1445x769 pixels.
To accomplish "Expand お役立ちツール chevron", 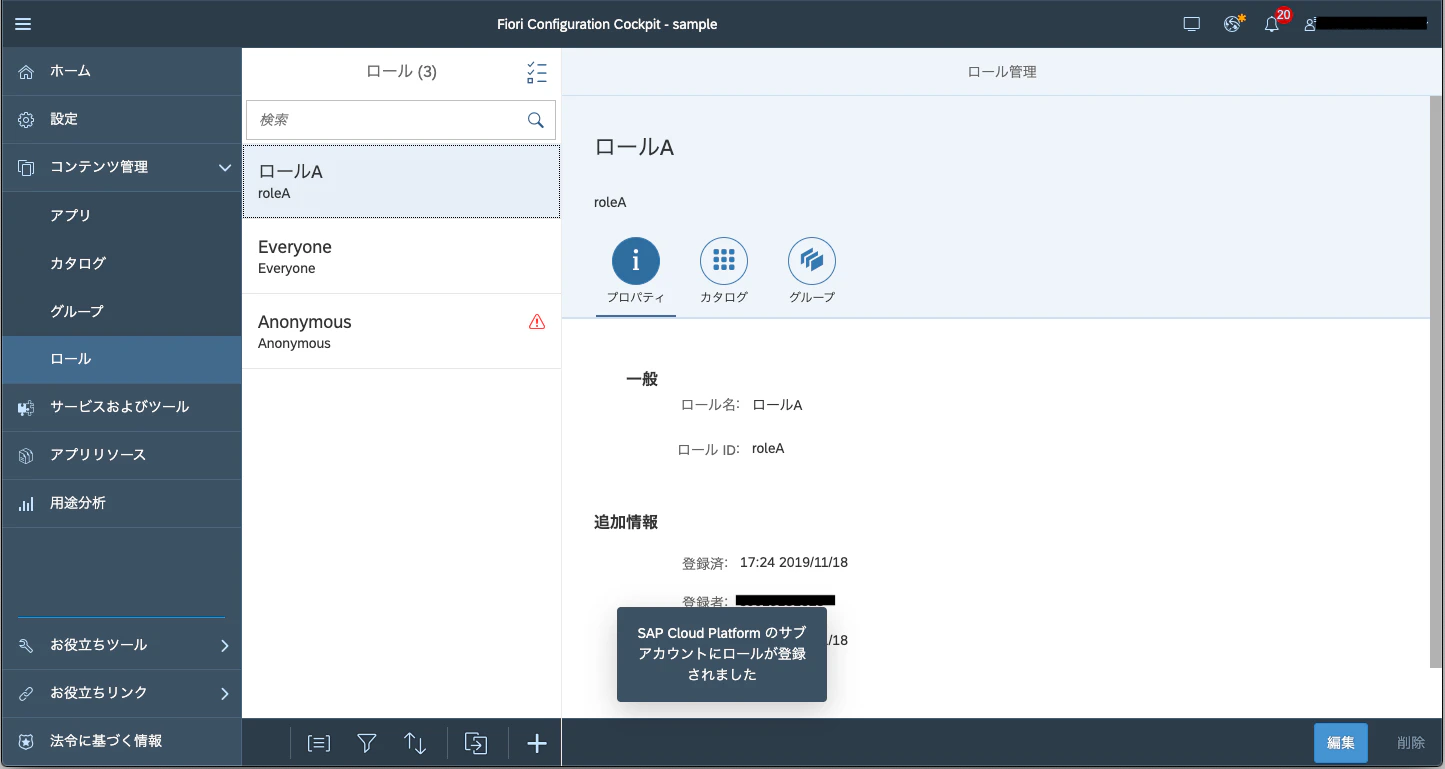I will click(225, 645).
